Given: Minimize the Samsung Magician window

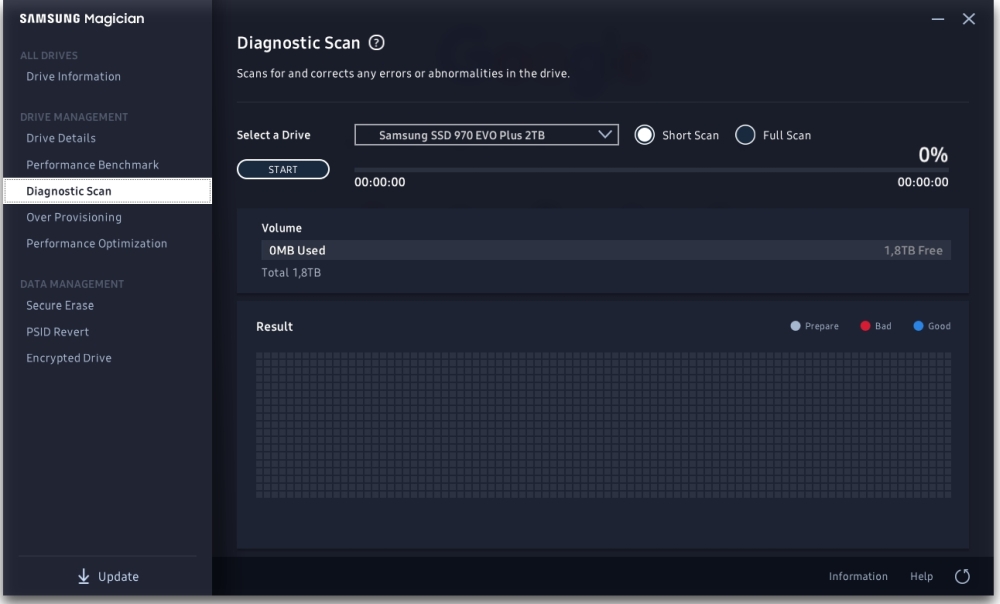Looking at the screenshot, I should pos(938,20).
